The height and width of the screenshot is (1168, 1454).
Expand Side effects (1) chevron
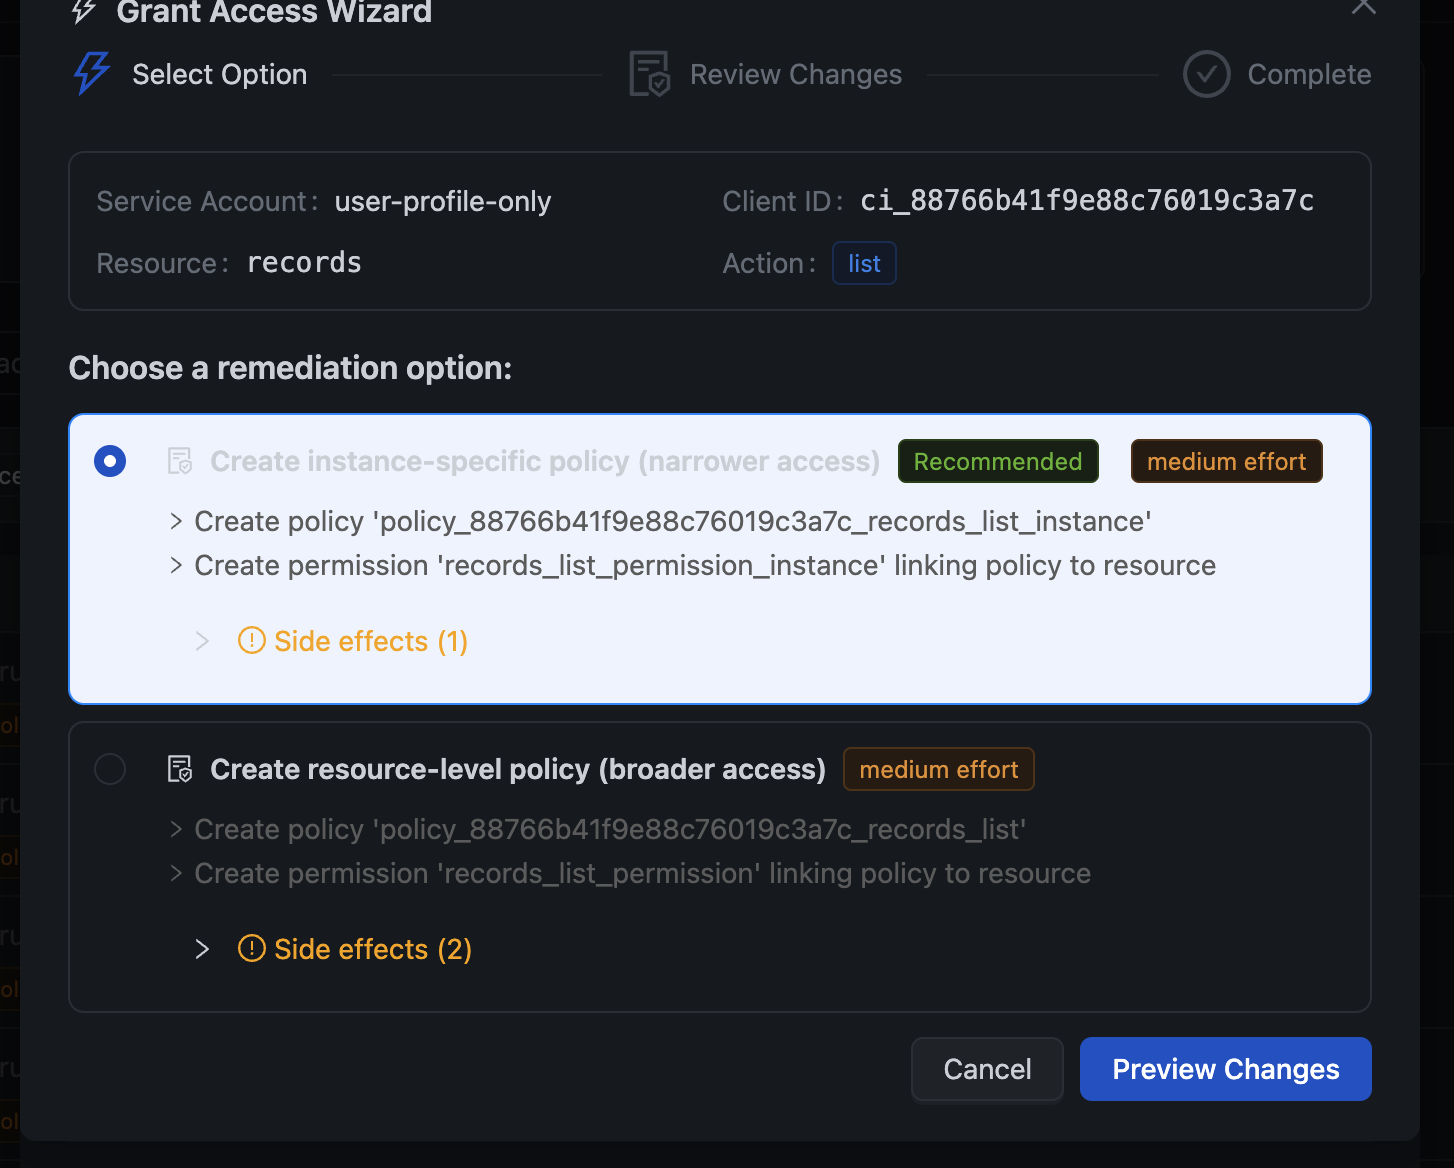(202, 641)
